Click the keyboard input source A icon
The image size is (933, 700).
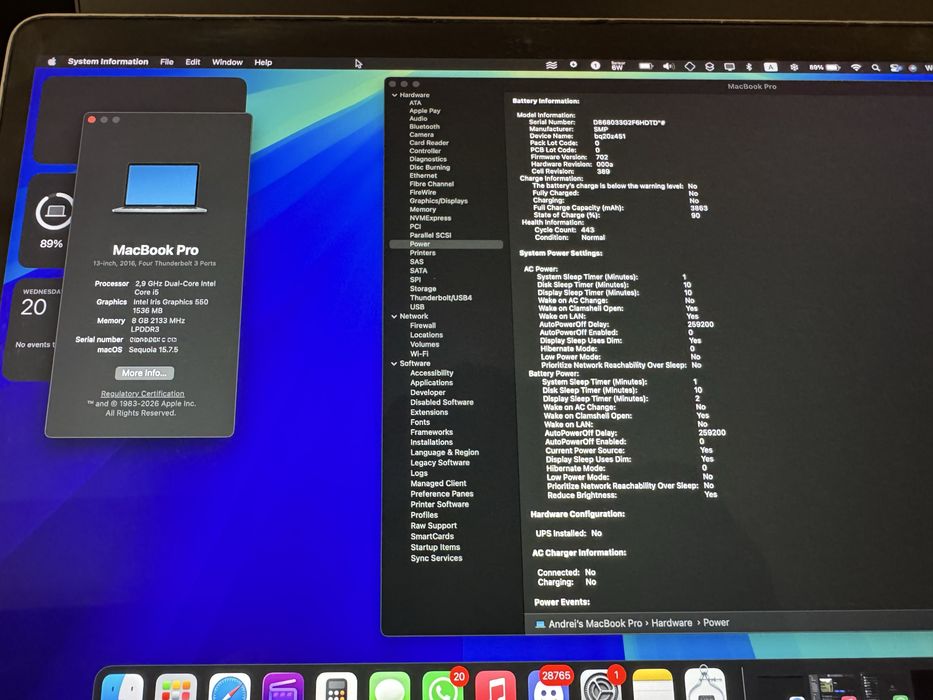(x=771, y=67)
